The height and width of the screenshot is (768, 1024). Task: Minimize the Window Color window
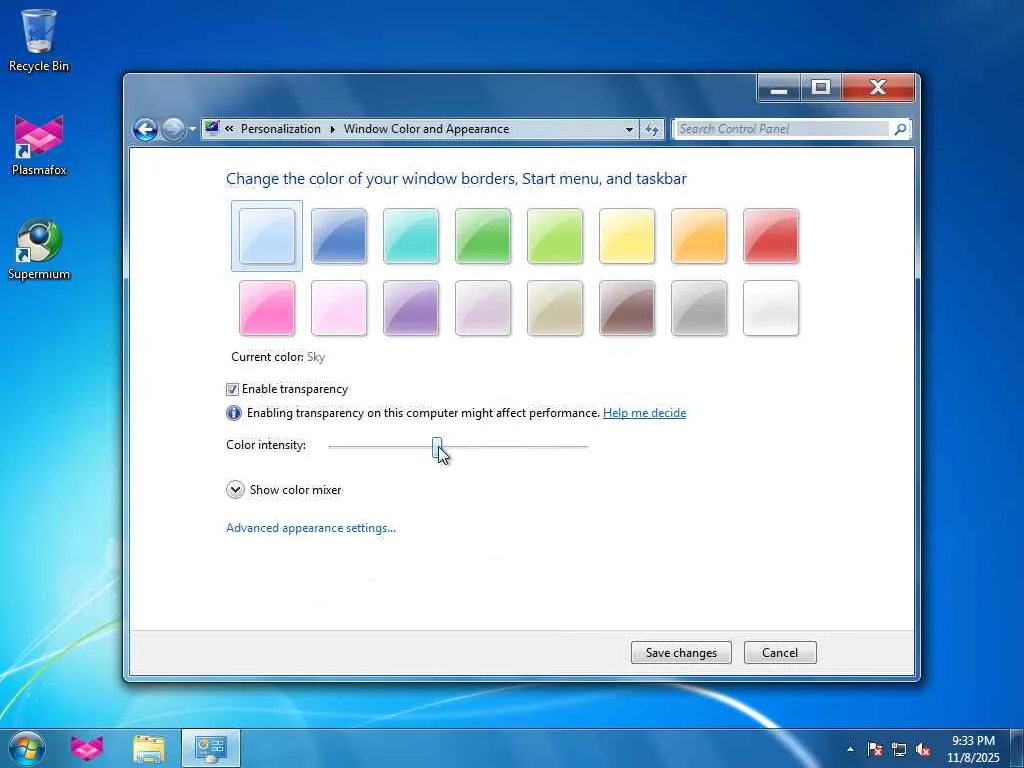[778, 88]
